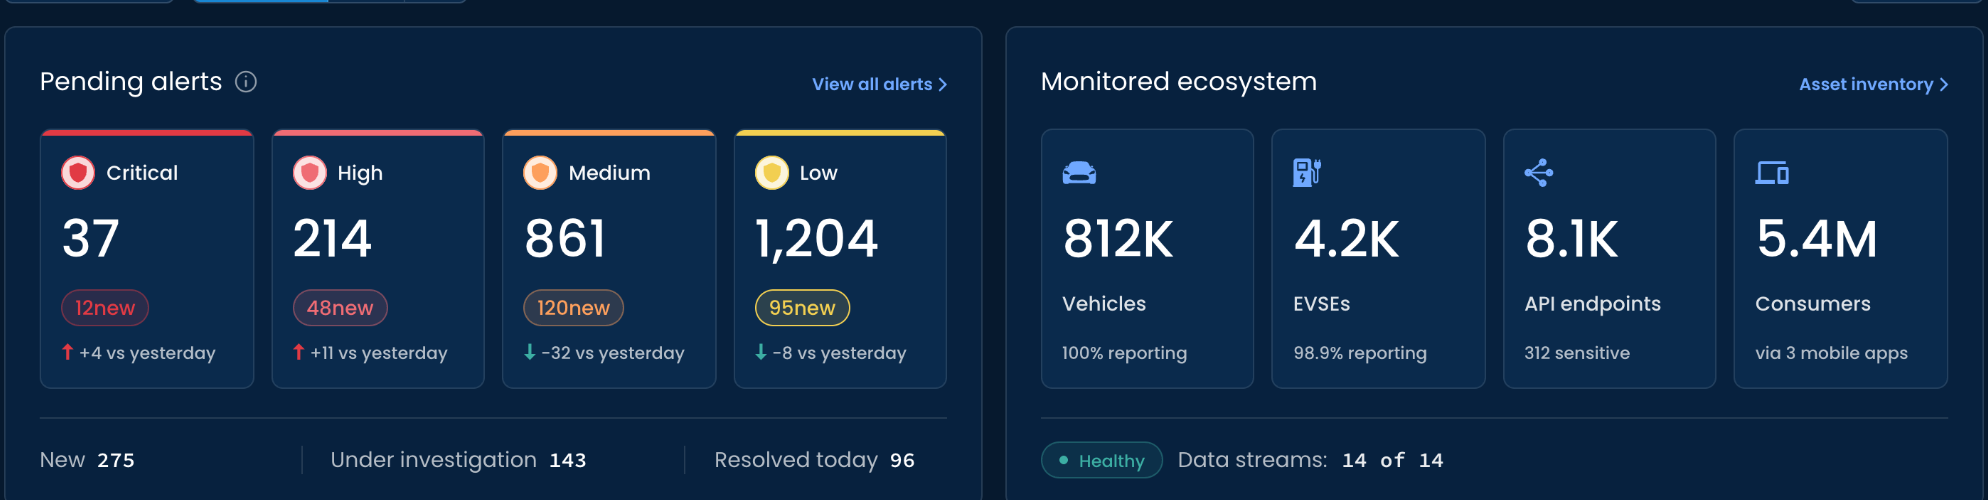Viewport: 1988px width, 500px height.
Task: Click Data streams 14 of 14 text
Action: 1310,460
